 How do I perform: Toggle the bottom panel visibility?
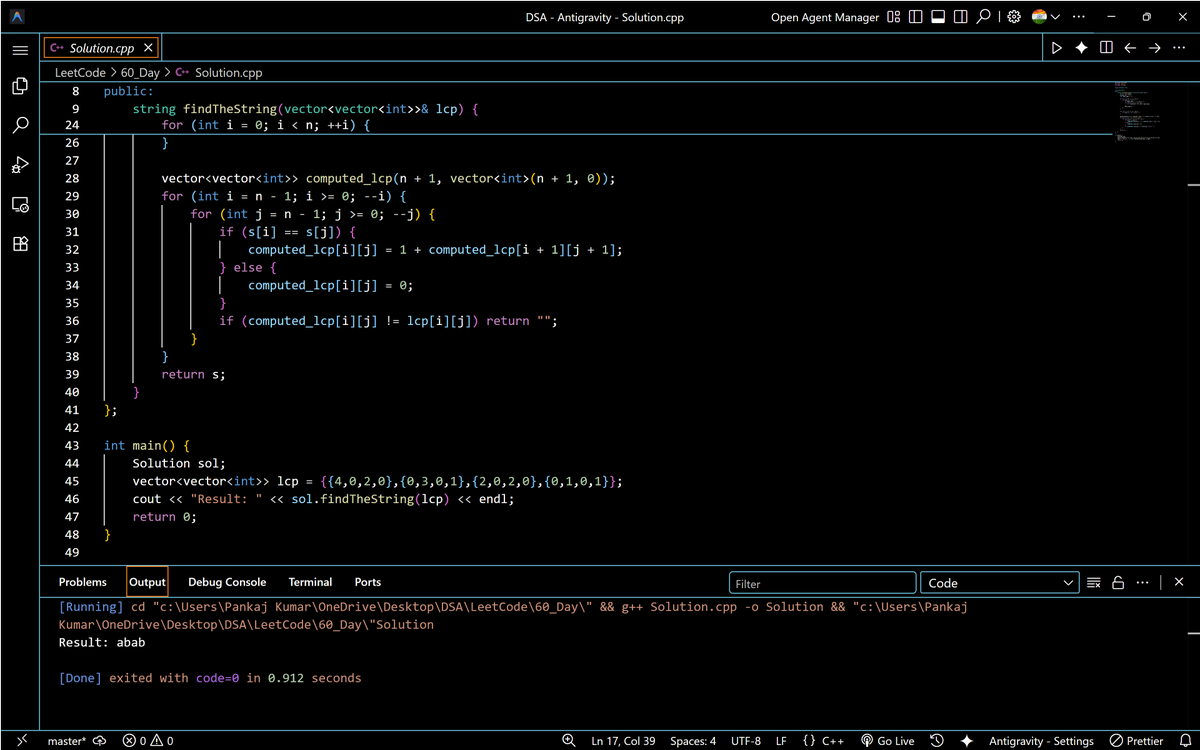point(938,17)
